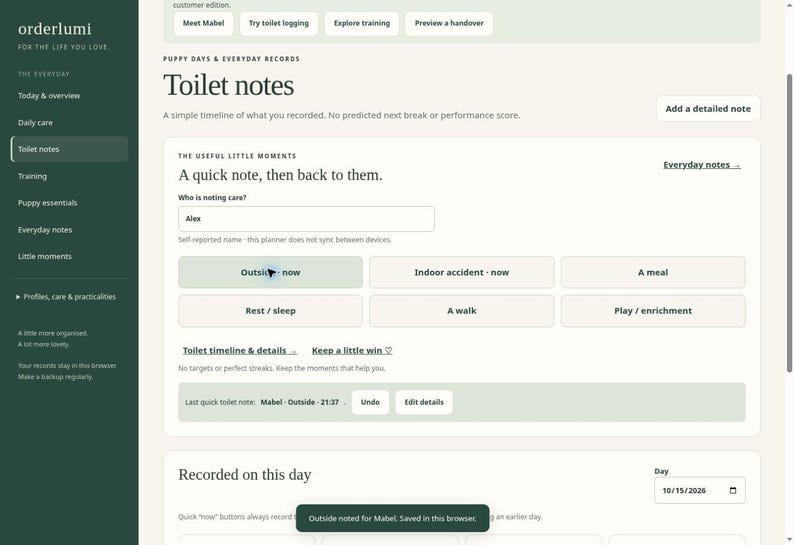The height and width of the screenshot is (545, 794).
Task: Click the page vertical scrollbar
Action: tap(789, 223)
